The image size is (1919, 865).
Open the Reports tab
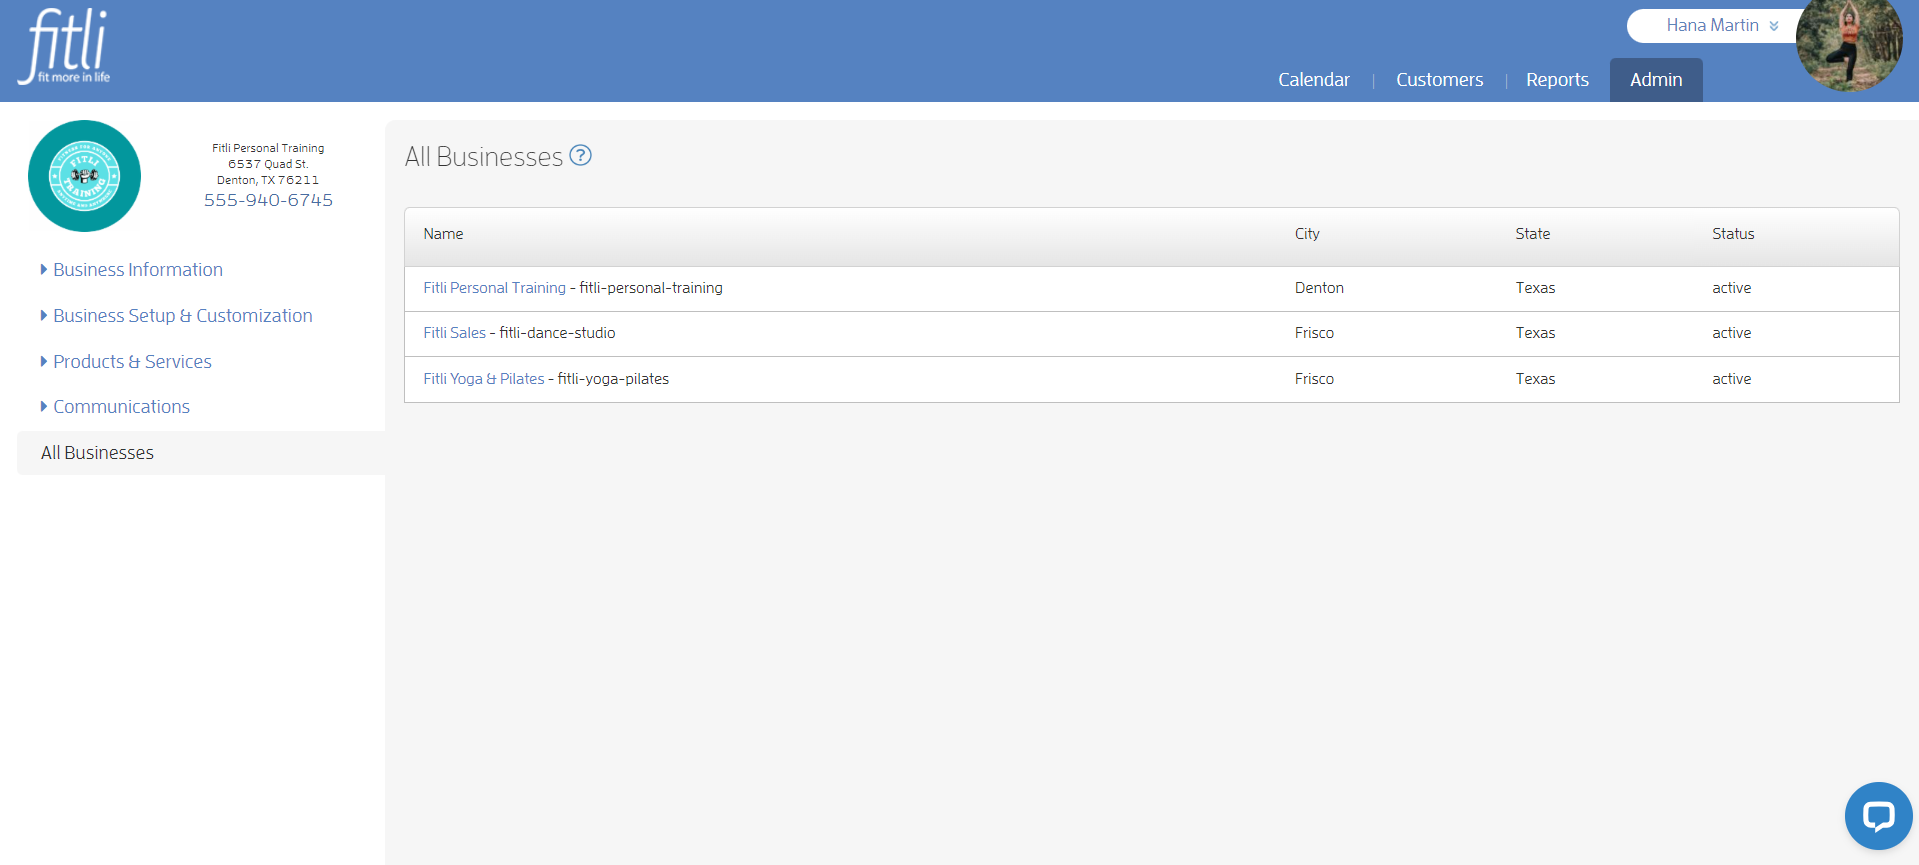pyautogui.click(x=1557, y=80)
